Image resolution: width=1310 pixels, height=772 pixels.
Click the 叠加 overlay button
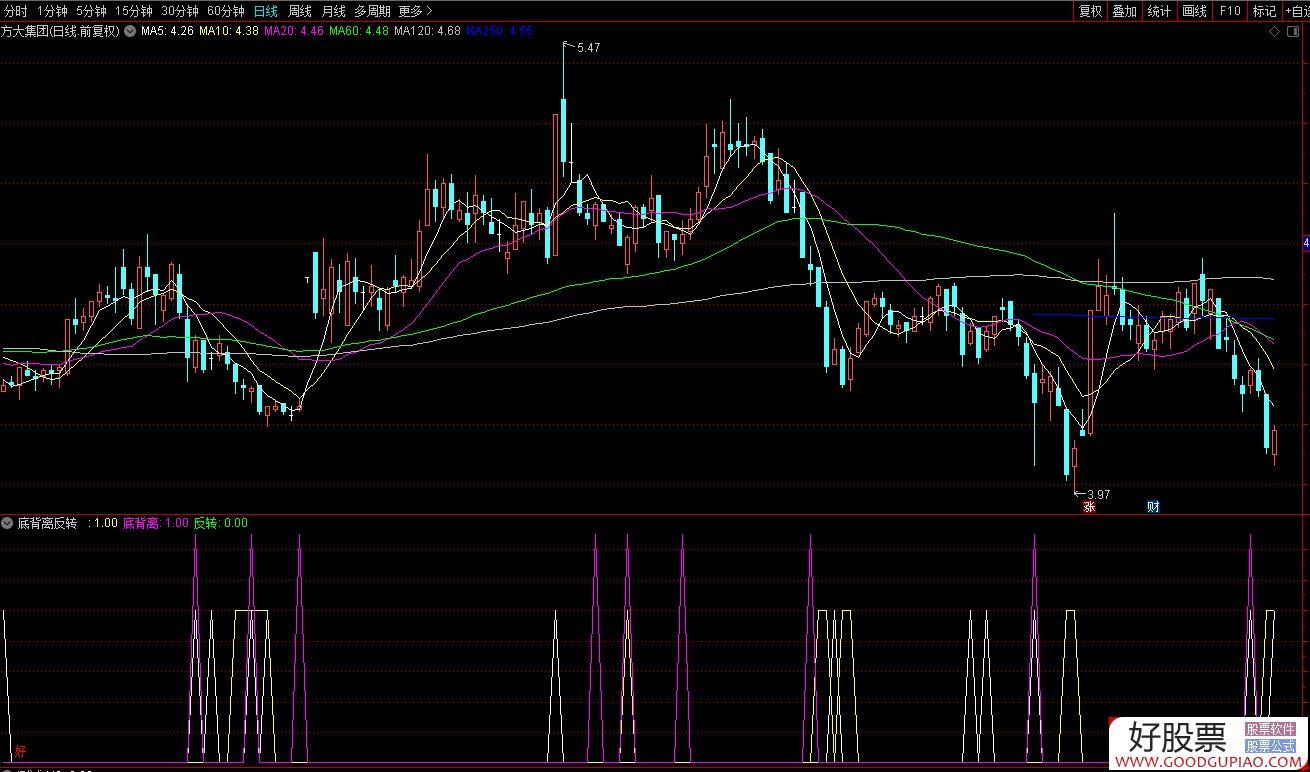click(x=1125, y=11)
